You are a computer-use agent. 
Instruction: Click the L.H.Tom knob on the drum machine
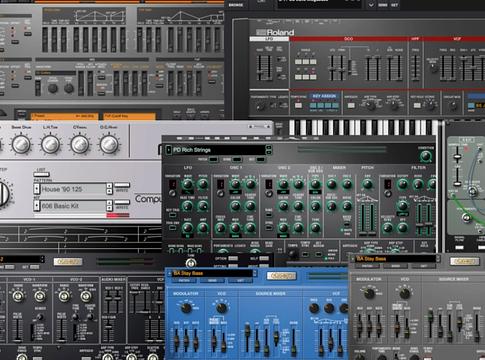point(51,144)
